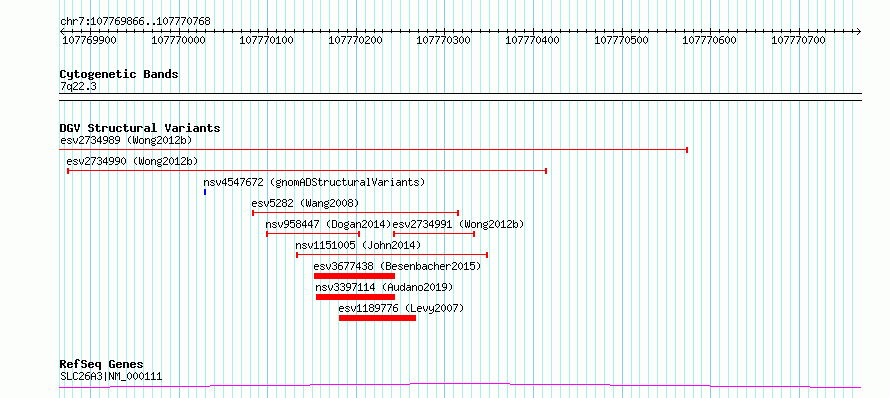Click the magenta SLC26A3 gene track line
Viewport: 890px width, 398px height.
[x=460, y=386]
